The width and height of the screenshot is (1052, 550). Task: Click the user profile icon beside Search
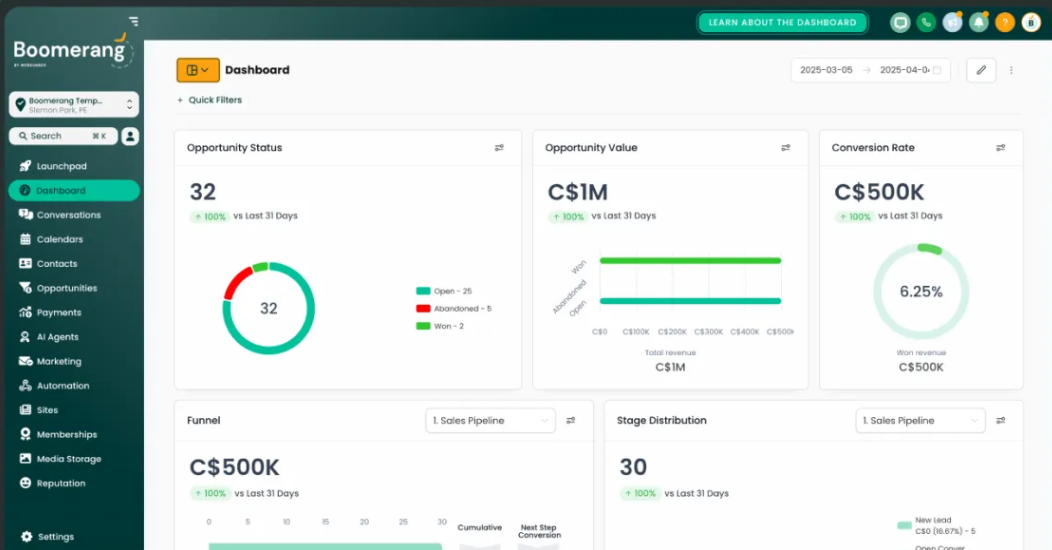click(130, 136)
